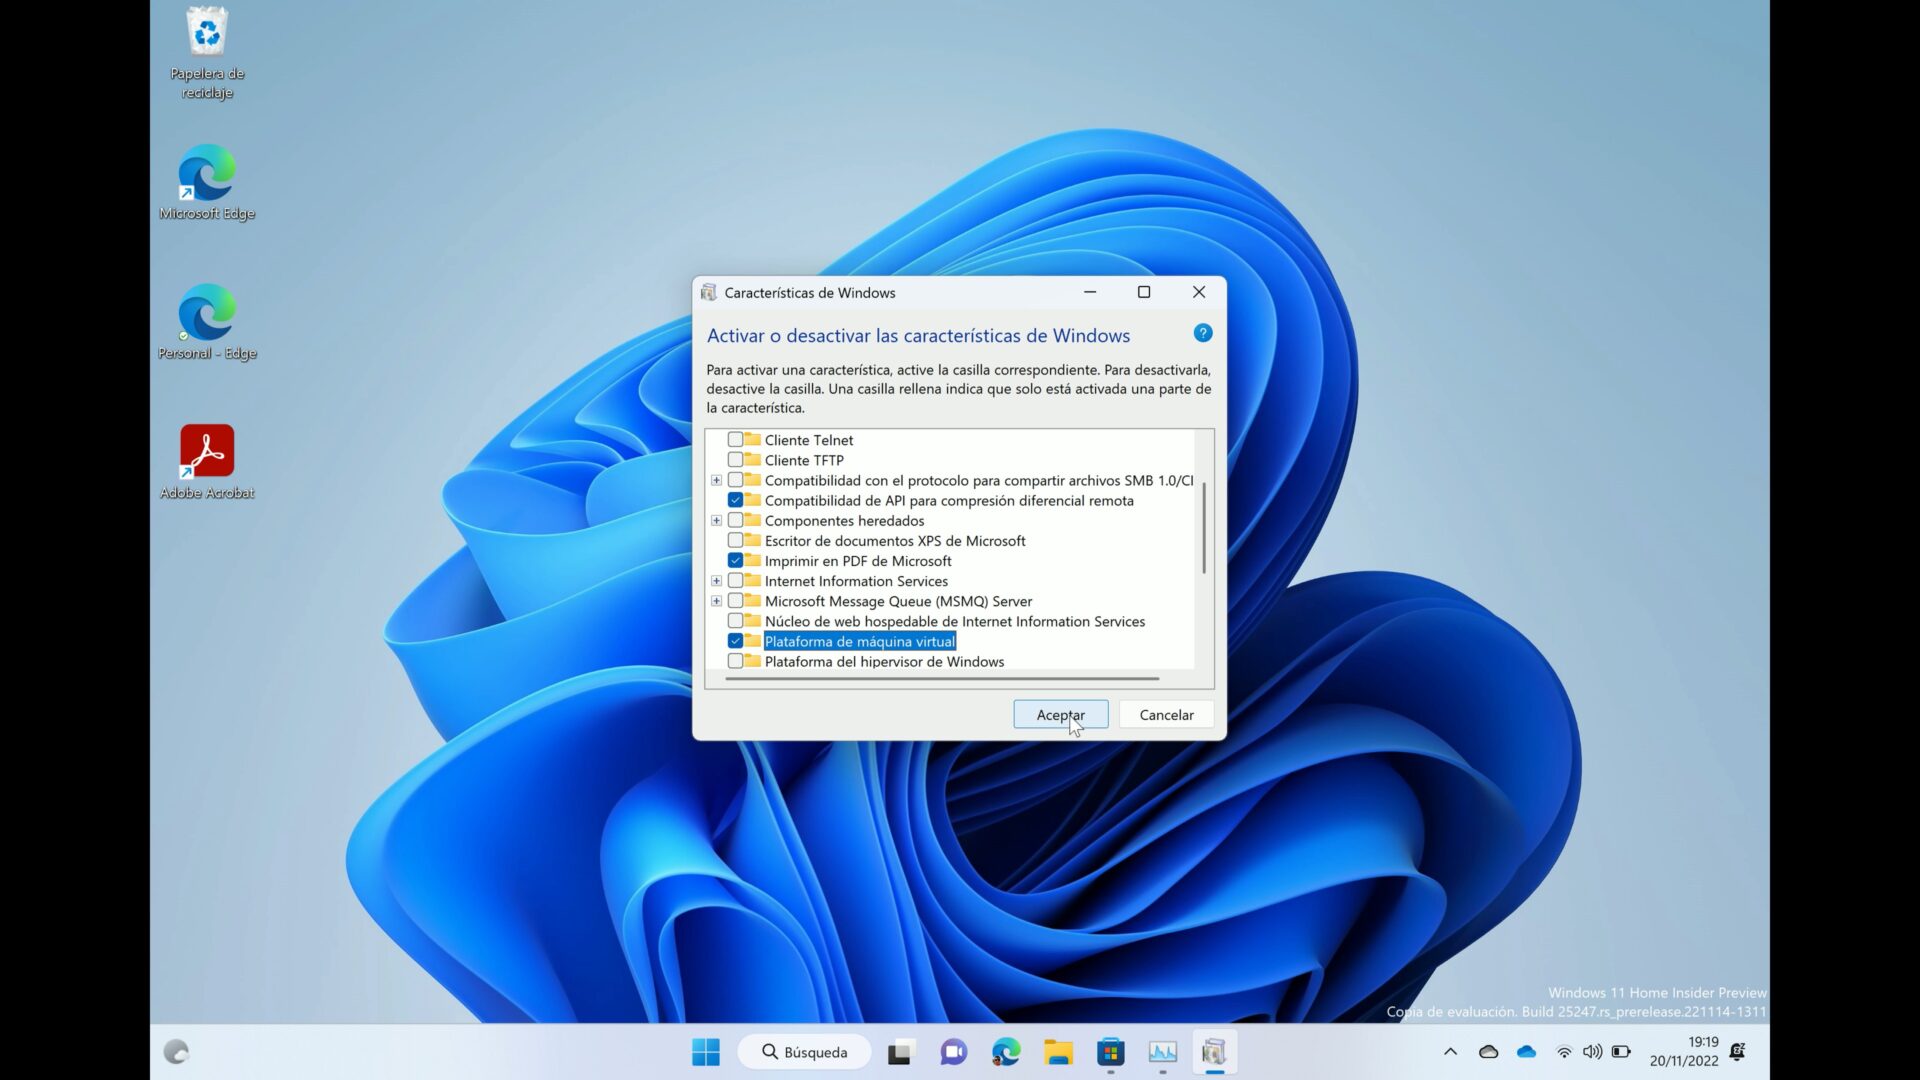This screenshot has width=1920, height=1080.
Task: Launch Microsoft Edge from the taskbar
Action: click(1007, 1052)
